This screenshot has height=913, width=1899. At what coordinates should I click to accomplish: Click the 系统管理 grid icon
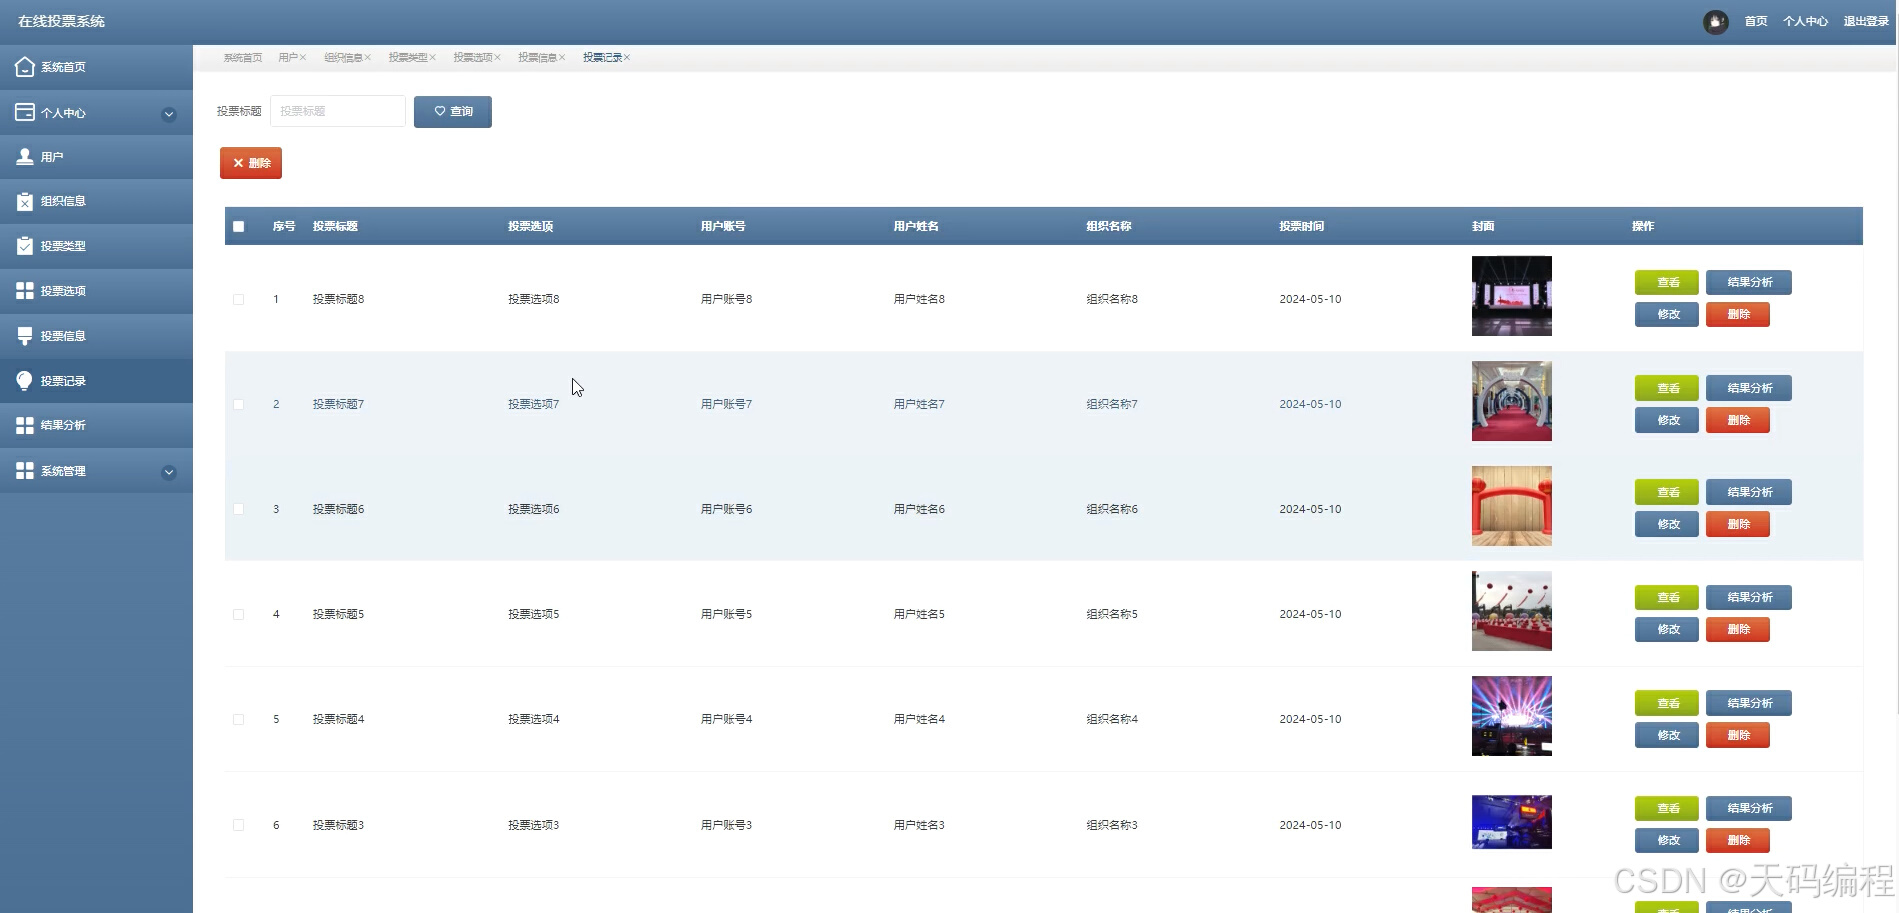click(25, 470)
